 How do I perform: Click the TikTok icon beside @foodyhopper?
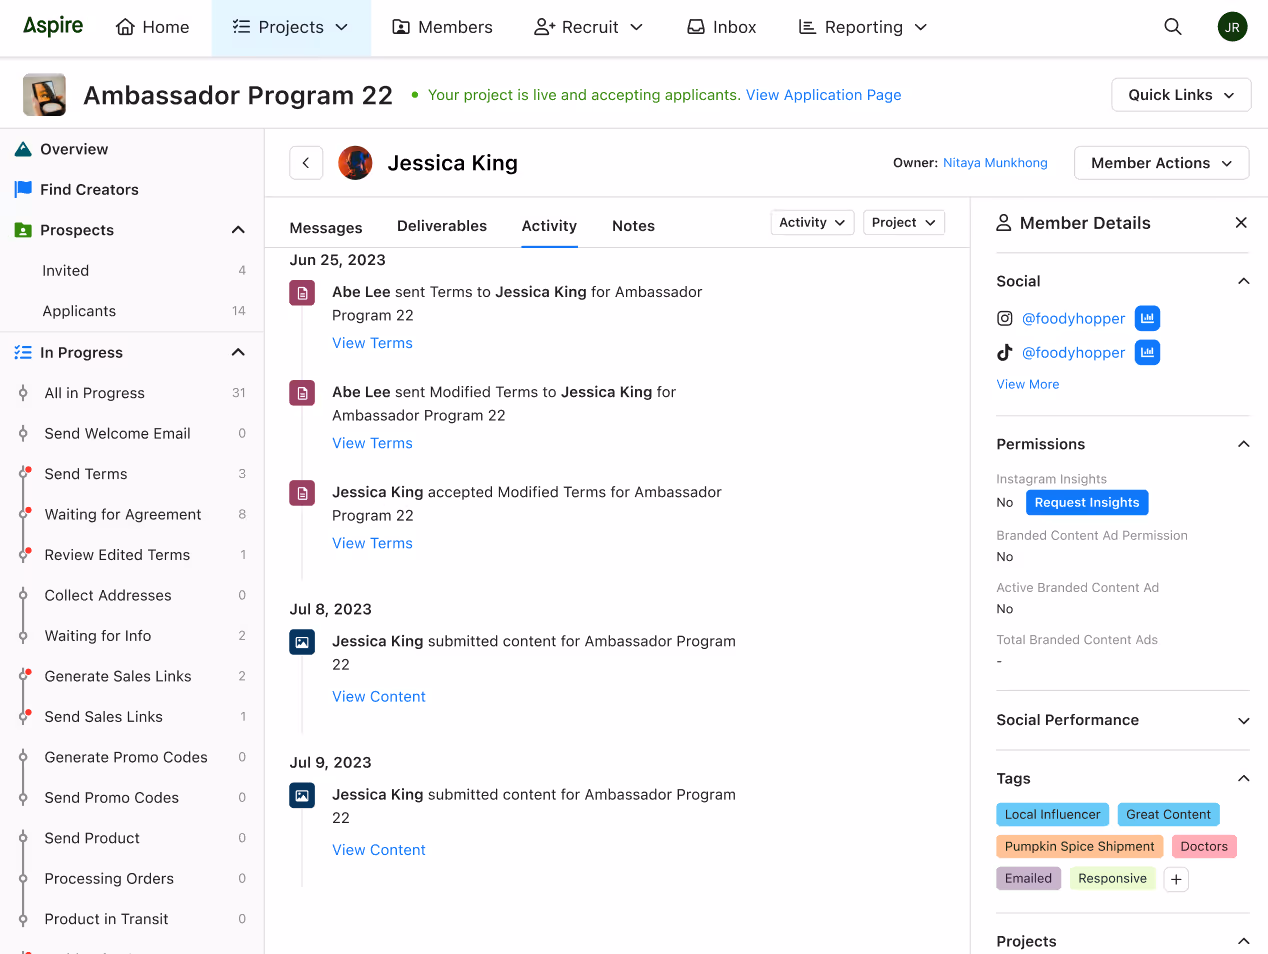[x=1005, y=353]
